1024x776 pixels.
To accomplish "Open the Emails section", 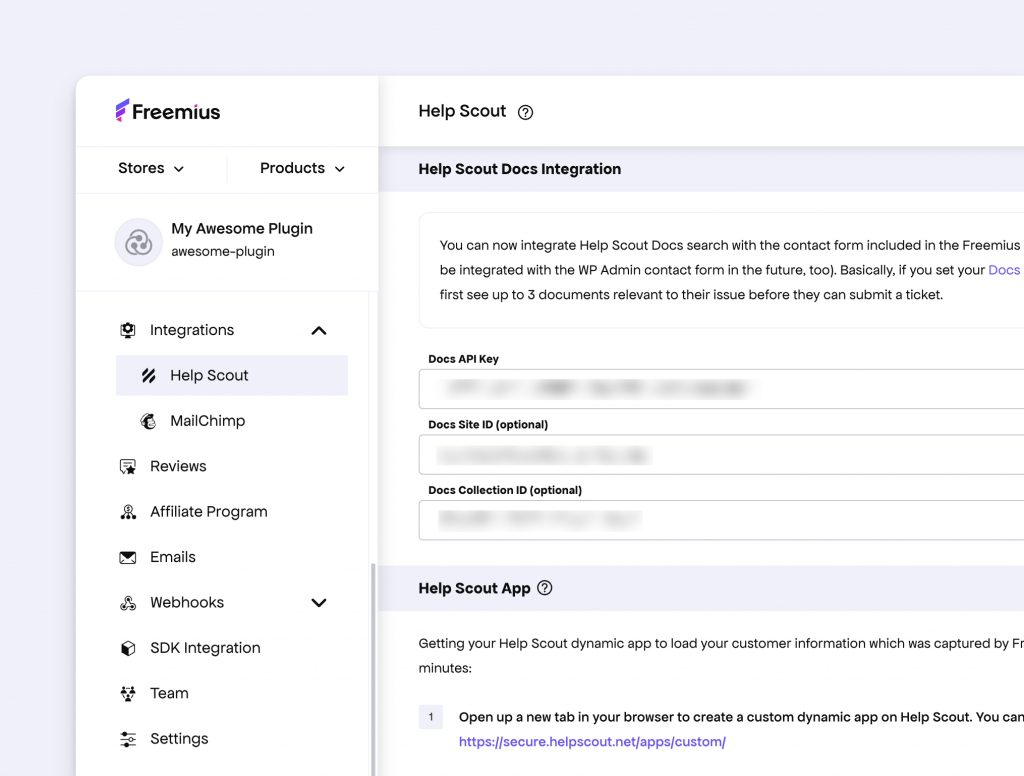I will [x=173, y=557].
